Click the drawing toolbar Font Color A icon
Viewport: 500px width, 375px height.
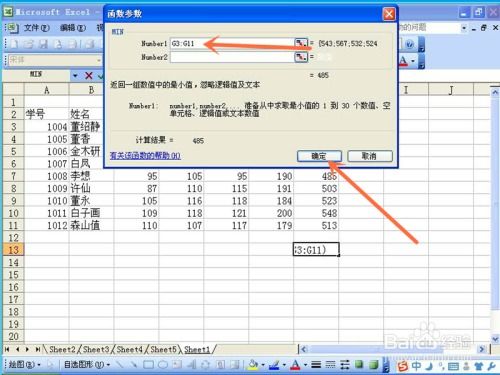295,365
